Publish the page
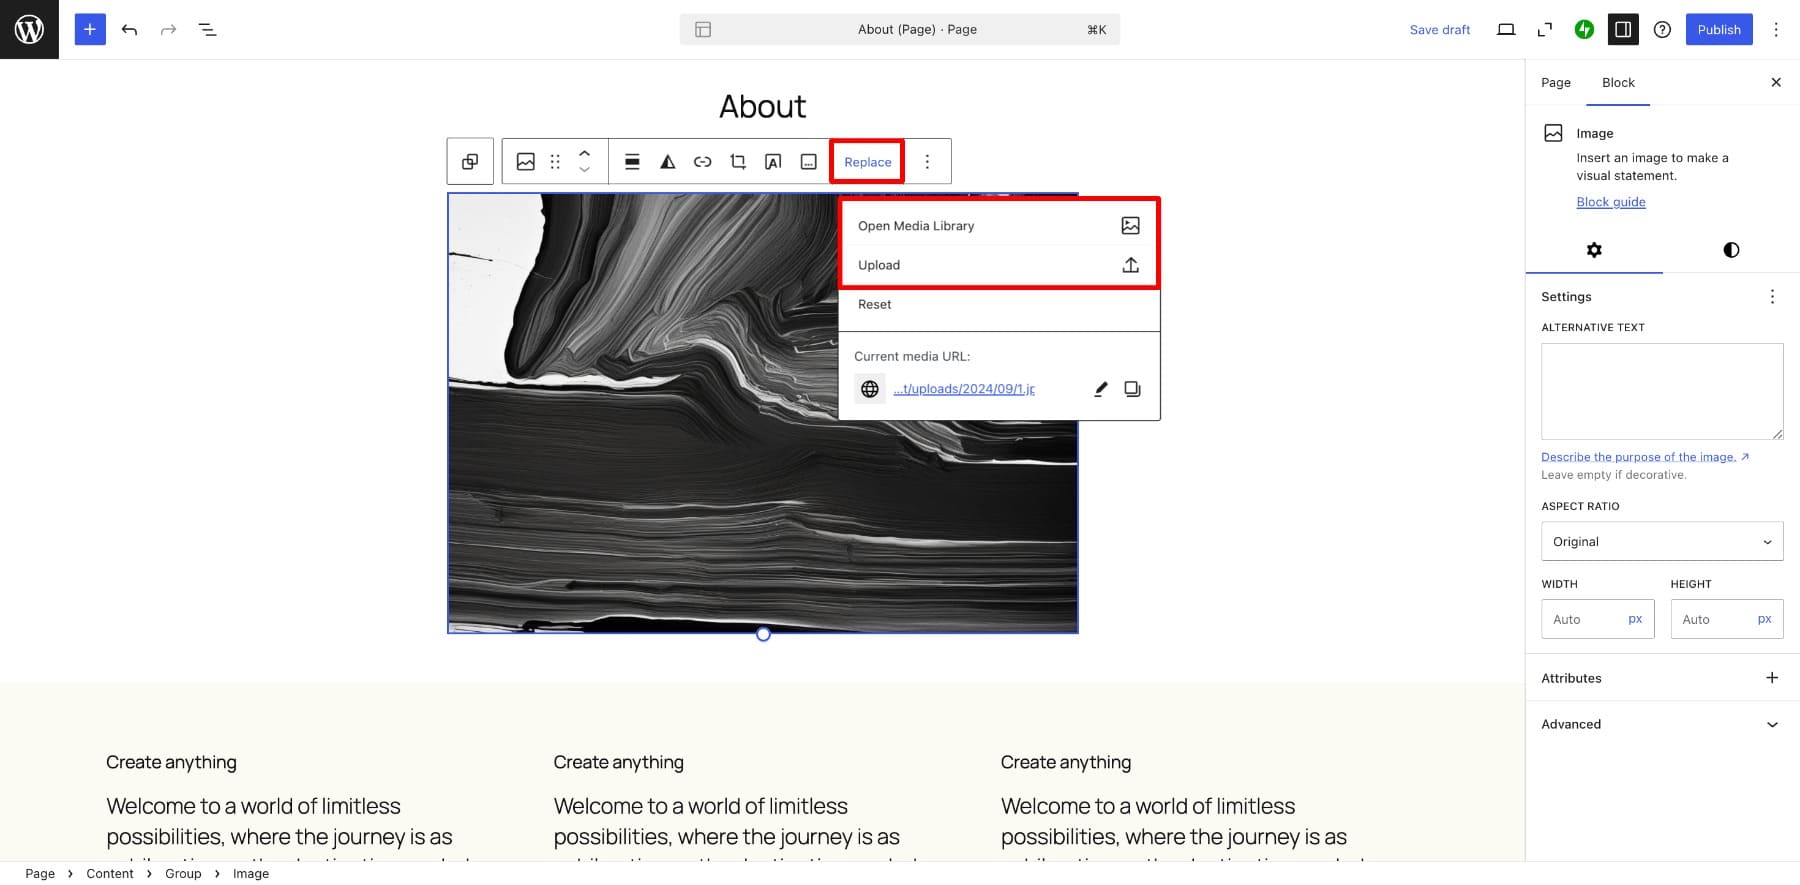The width and height of the screenshot is (1800, 885). [x=1719, y=29]
